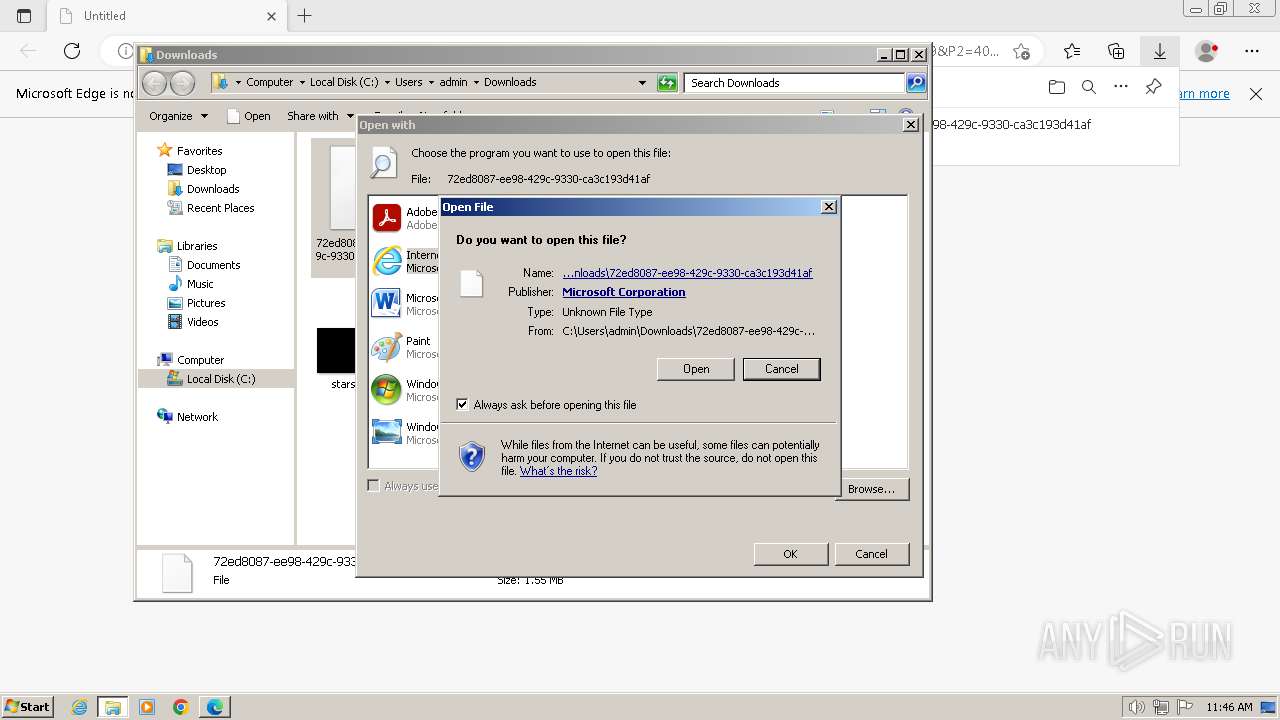This screenshot has height=720, width=1280.
Task: Select Windows Photo Viewer program icon
Action: [387, 433]
